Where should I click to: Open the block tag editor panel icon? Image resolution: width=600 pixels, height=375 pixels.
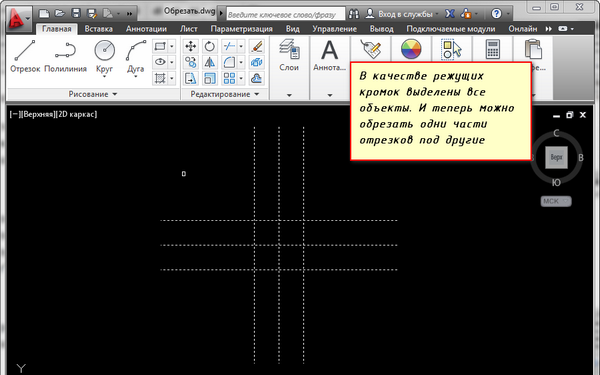[370, 50]
